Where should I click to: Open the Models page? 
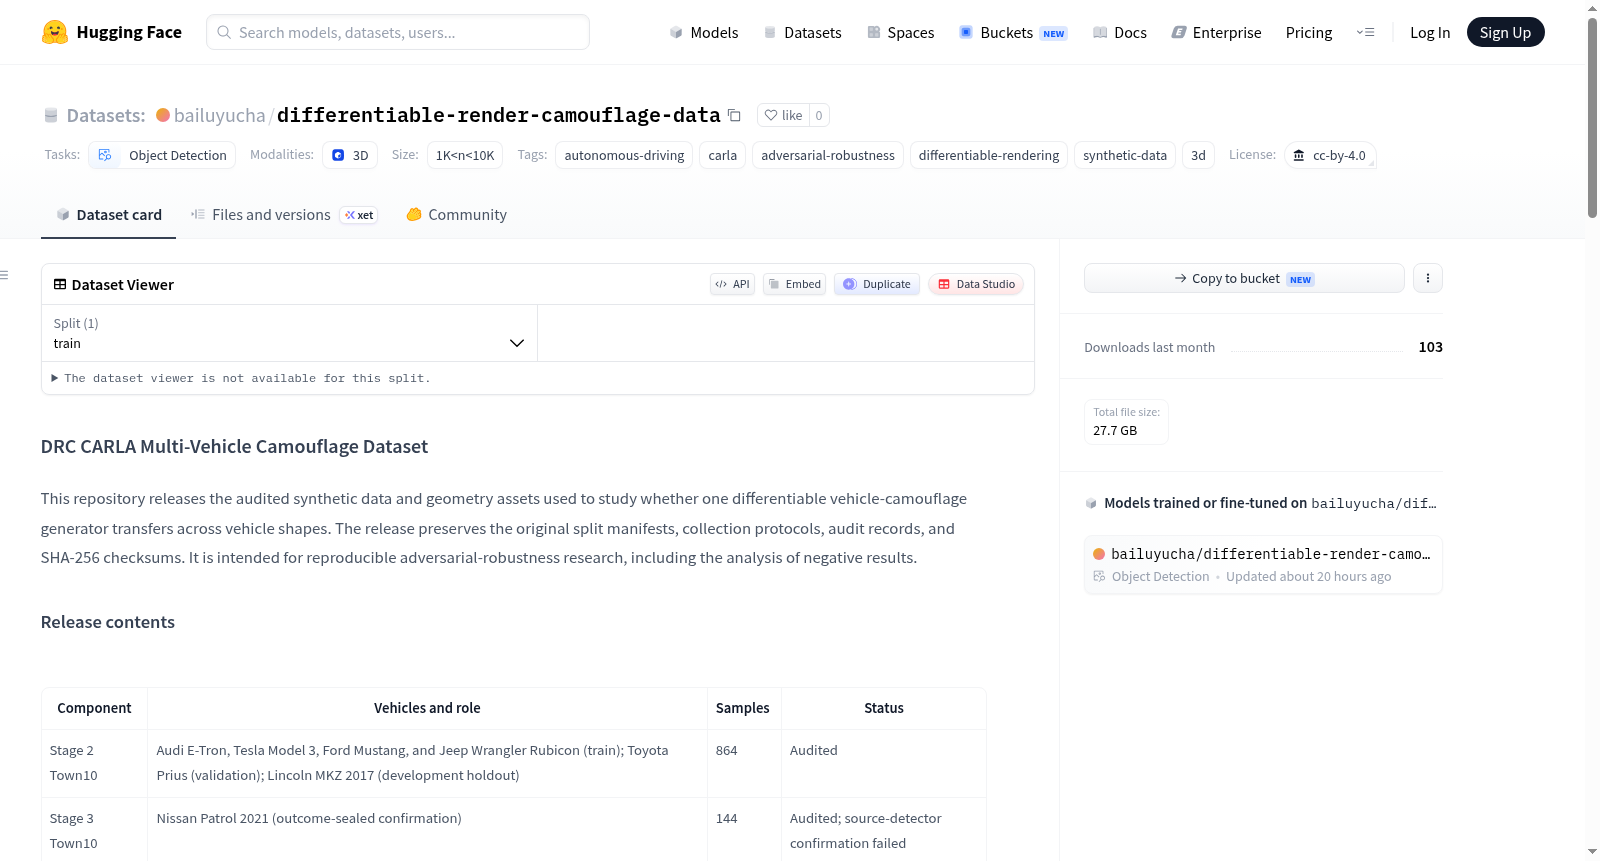coord(704,32)
